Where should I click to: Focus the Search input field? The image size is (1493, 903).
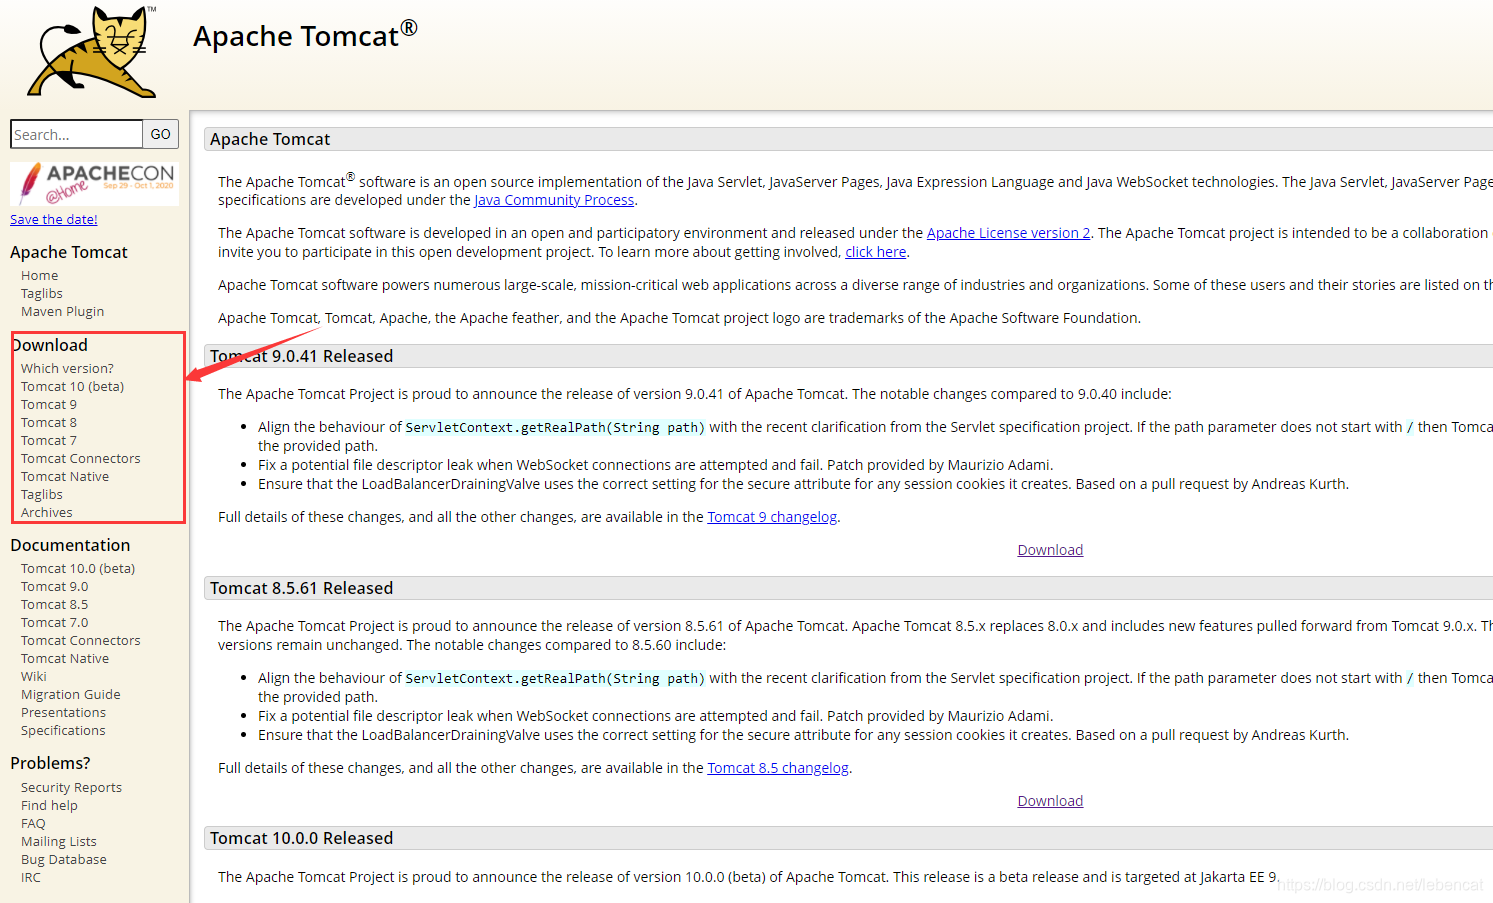click(77, 134)
